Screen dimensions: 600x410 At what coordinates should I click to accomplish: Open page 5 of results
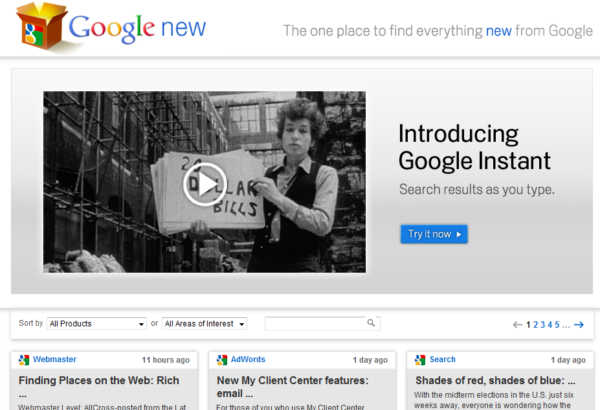pyautogui.click(x=557, y=325)
